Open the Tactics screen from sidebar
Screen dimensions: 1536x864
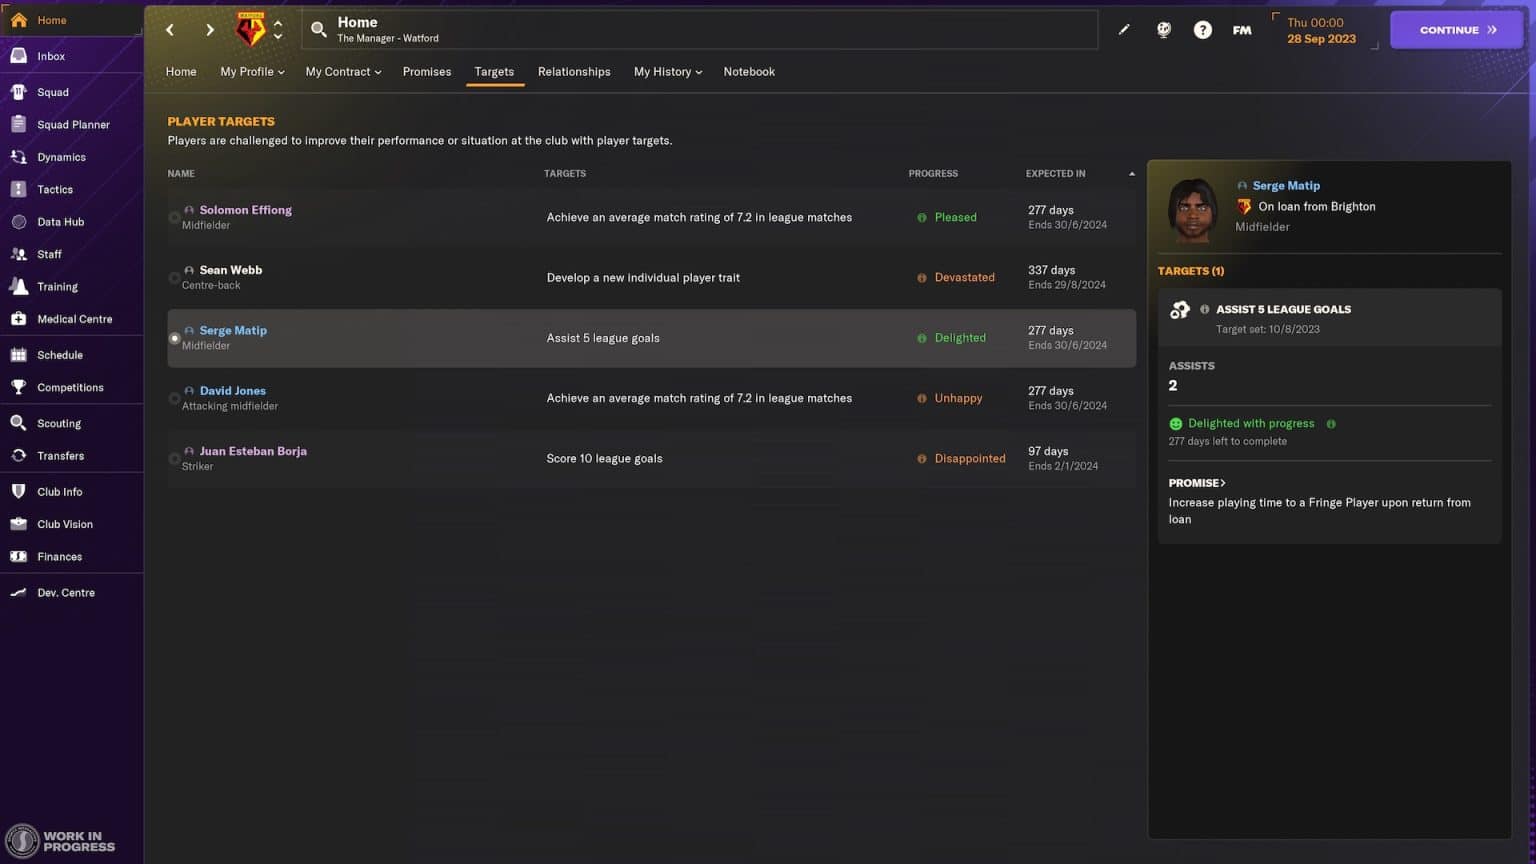coord(55,189)
